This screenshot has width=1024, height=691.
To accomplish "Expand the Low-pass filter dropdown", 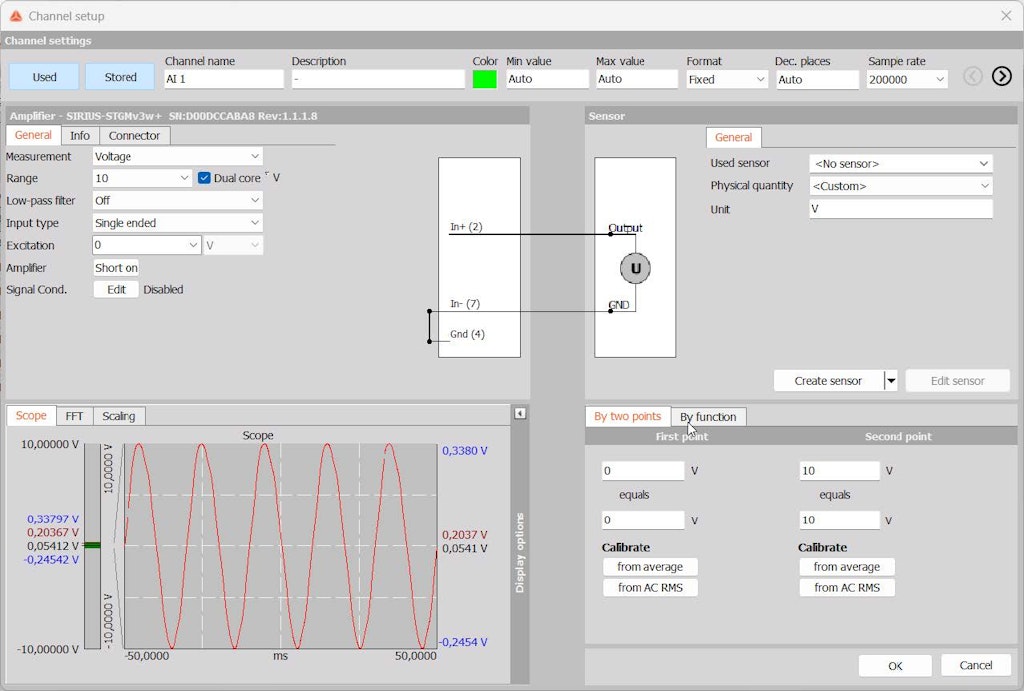I will pyautogui.click(x=178, y=201).
